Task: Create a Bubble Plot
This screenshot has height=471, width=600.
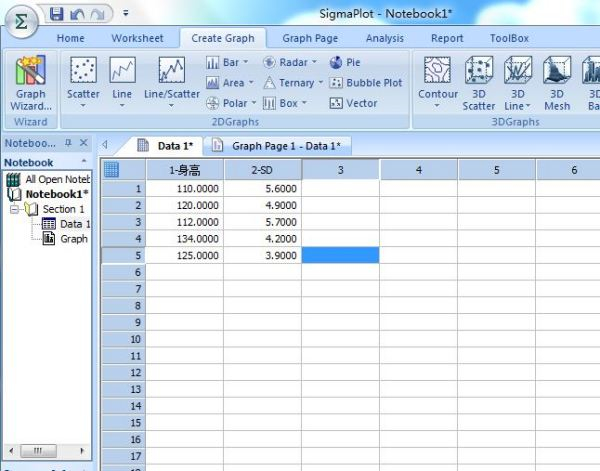Action: click(366, 83)
